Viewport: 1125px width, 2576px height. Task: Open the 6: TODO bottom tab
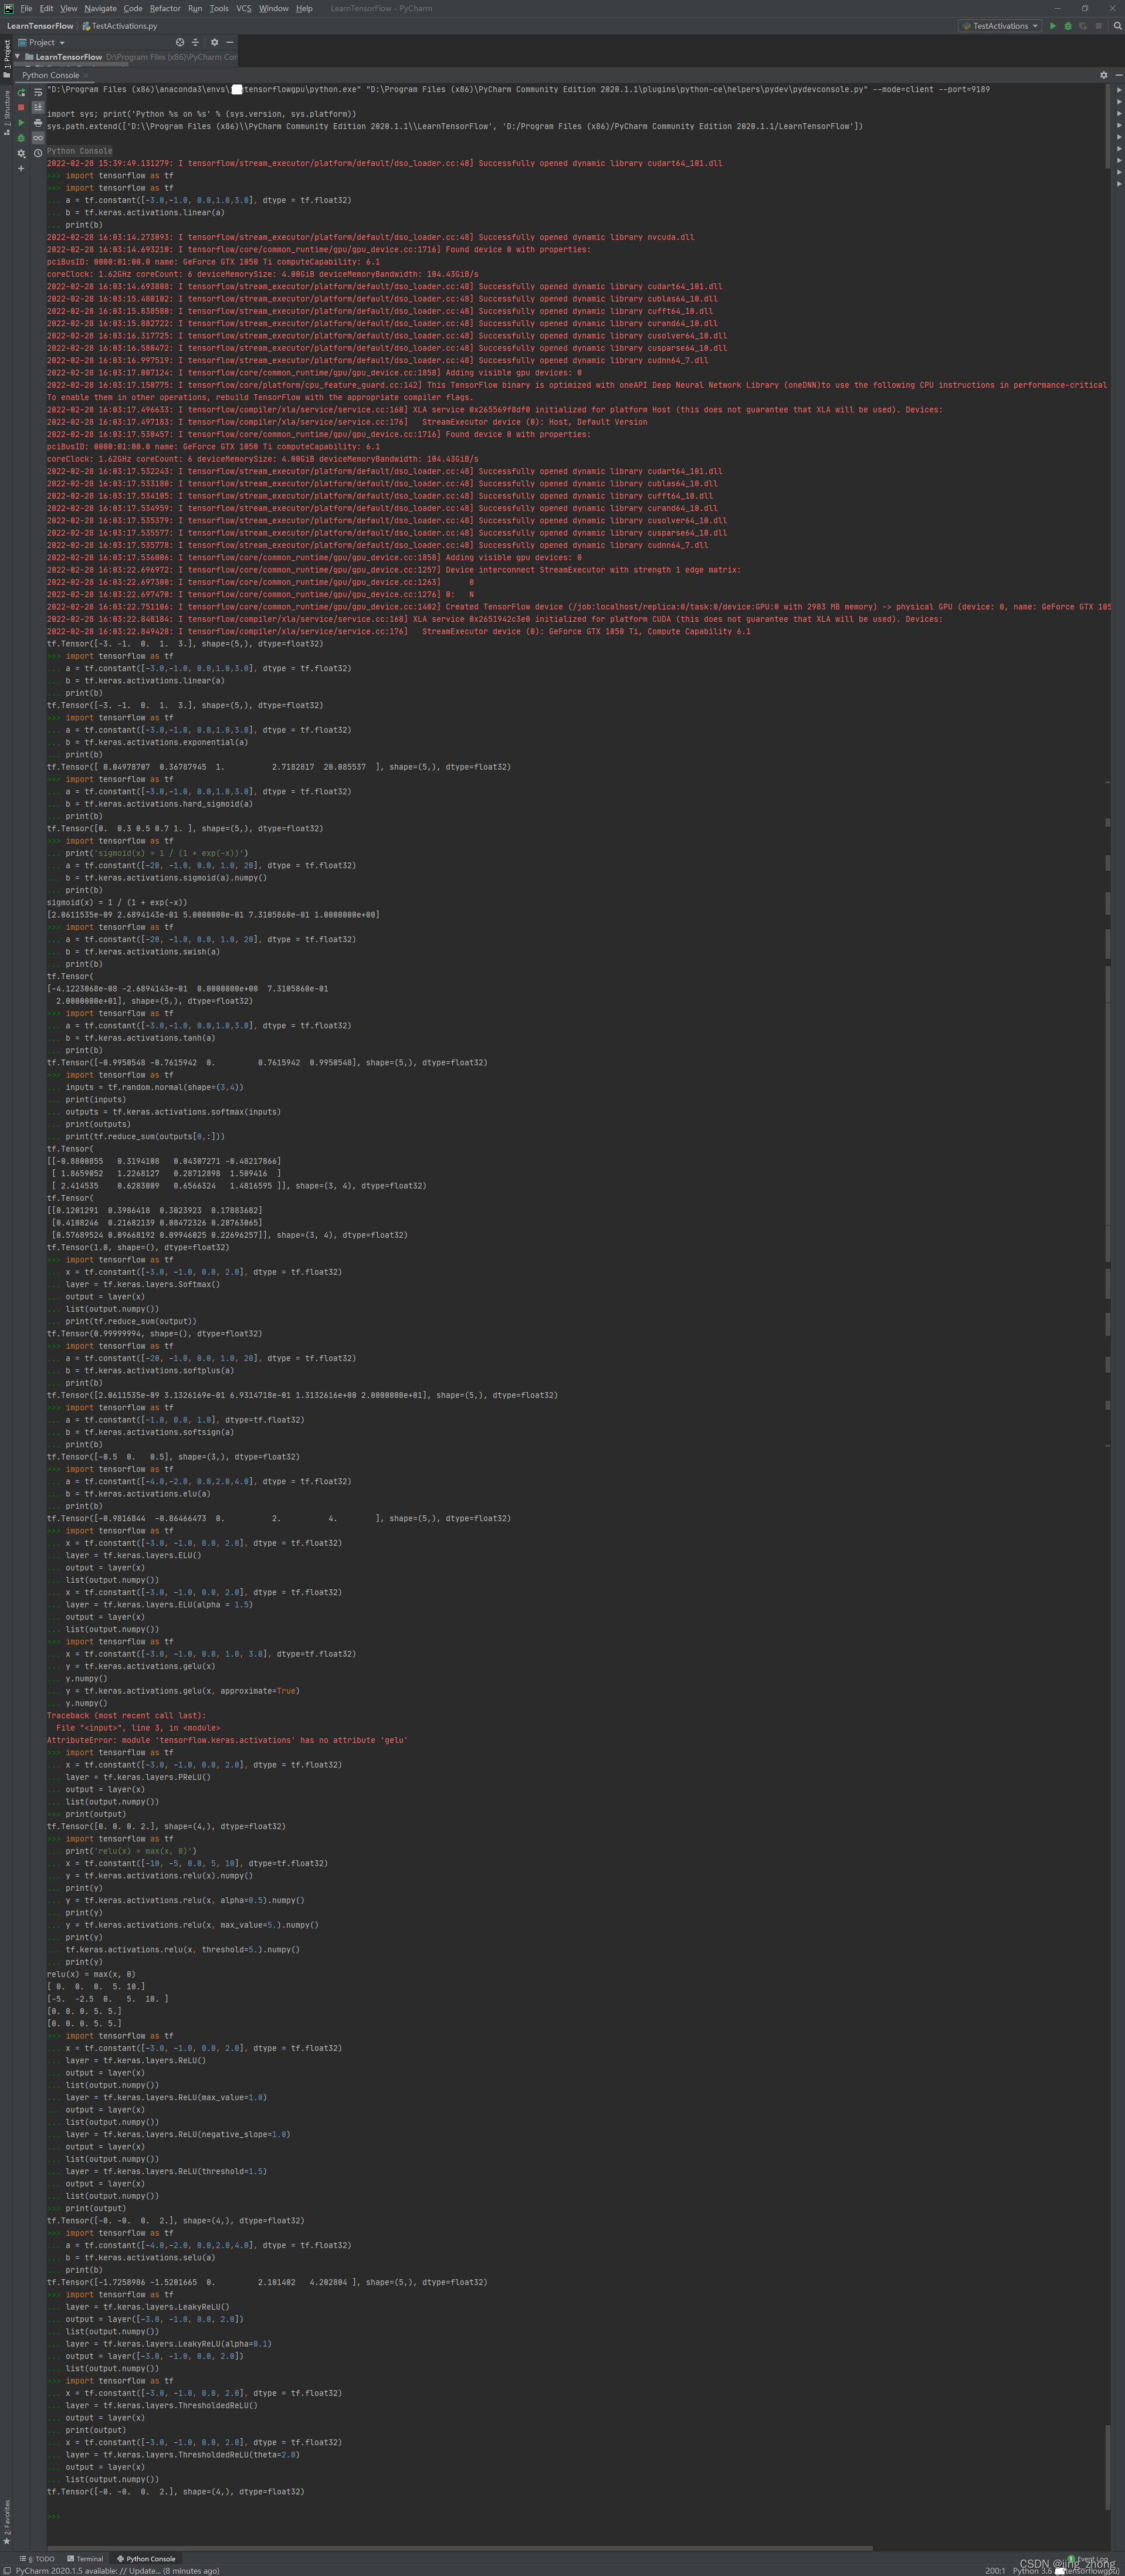38,2559
